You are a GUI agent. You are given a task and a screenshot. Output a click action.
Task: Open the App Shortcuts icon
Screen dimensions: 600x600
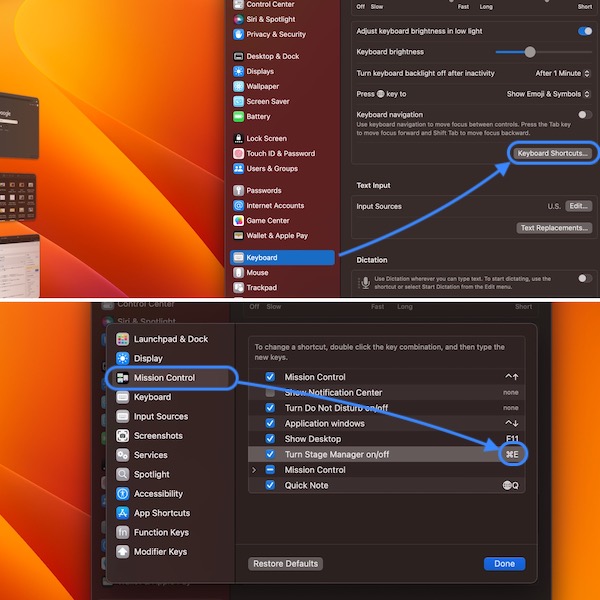pos(122,513)
